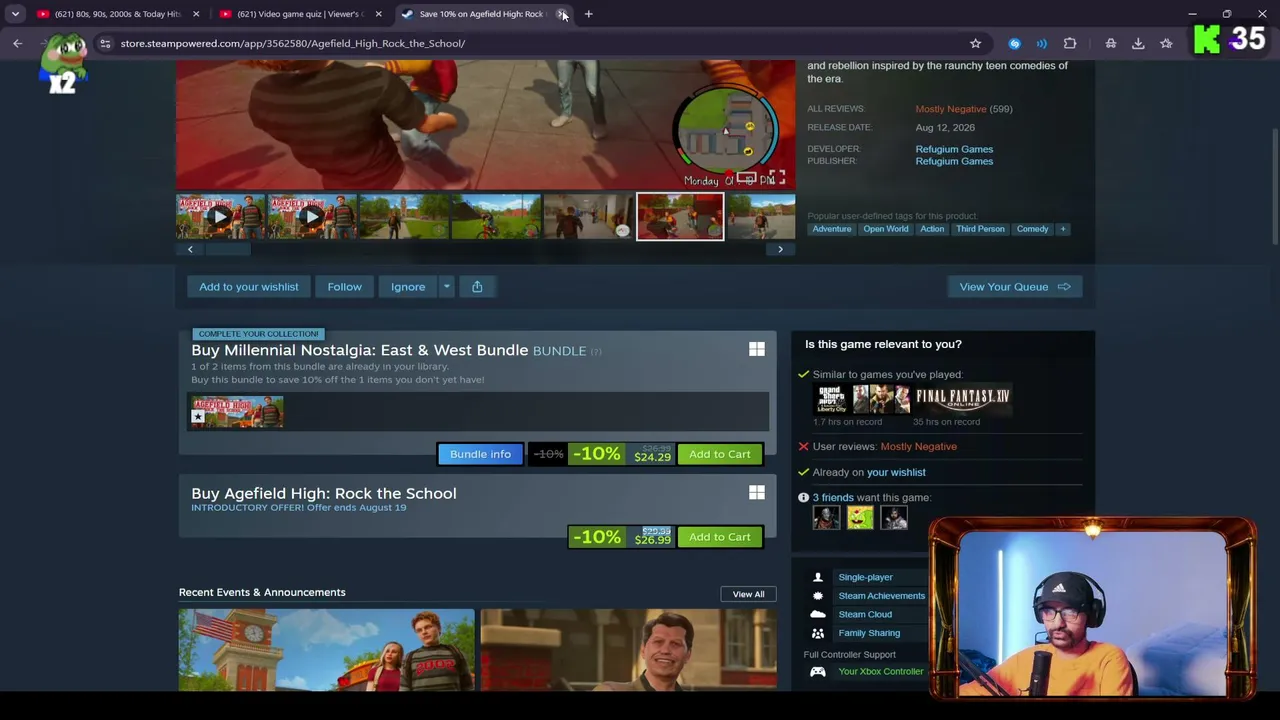
Task: Open the Open World tag
Action: click(886, 229)
